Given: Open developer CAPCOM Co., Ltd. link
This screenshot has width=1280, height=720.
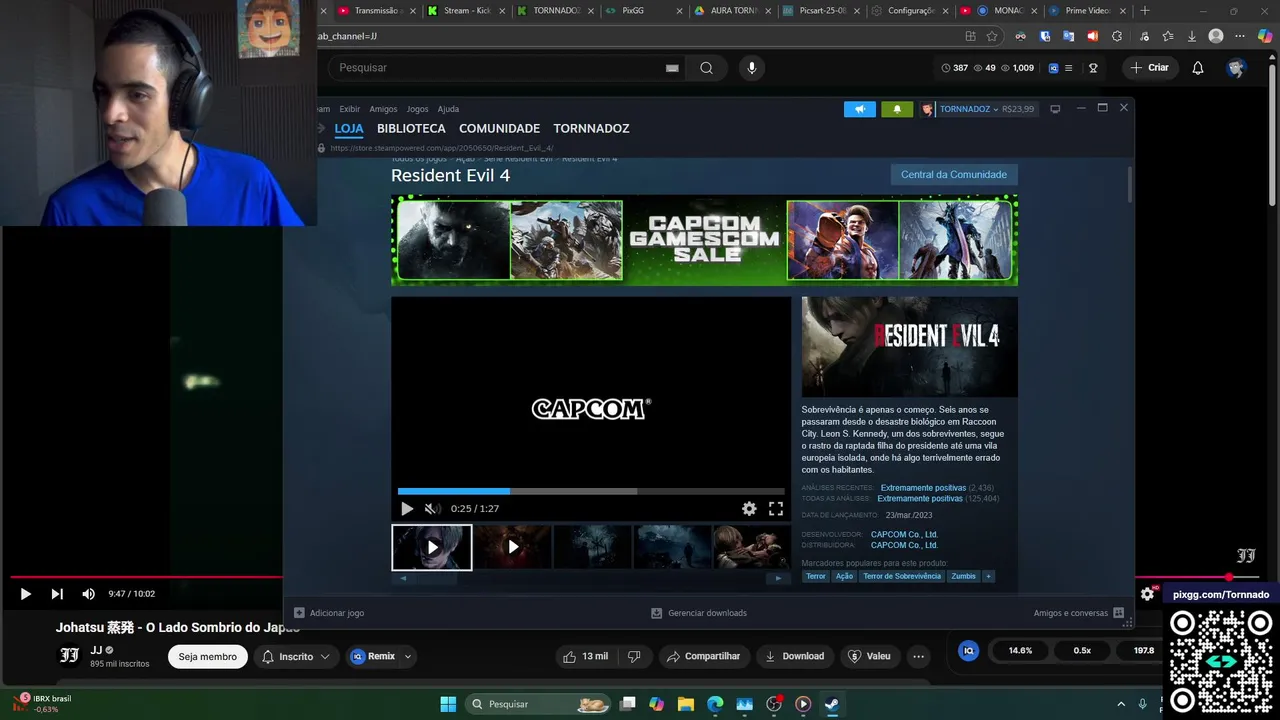Looking at the screenshot, I should point(904,535).
